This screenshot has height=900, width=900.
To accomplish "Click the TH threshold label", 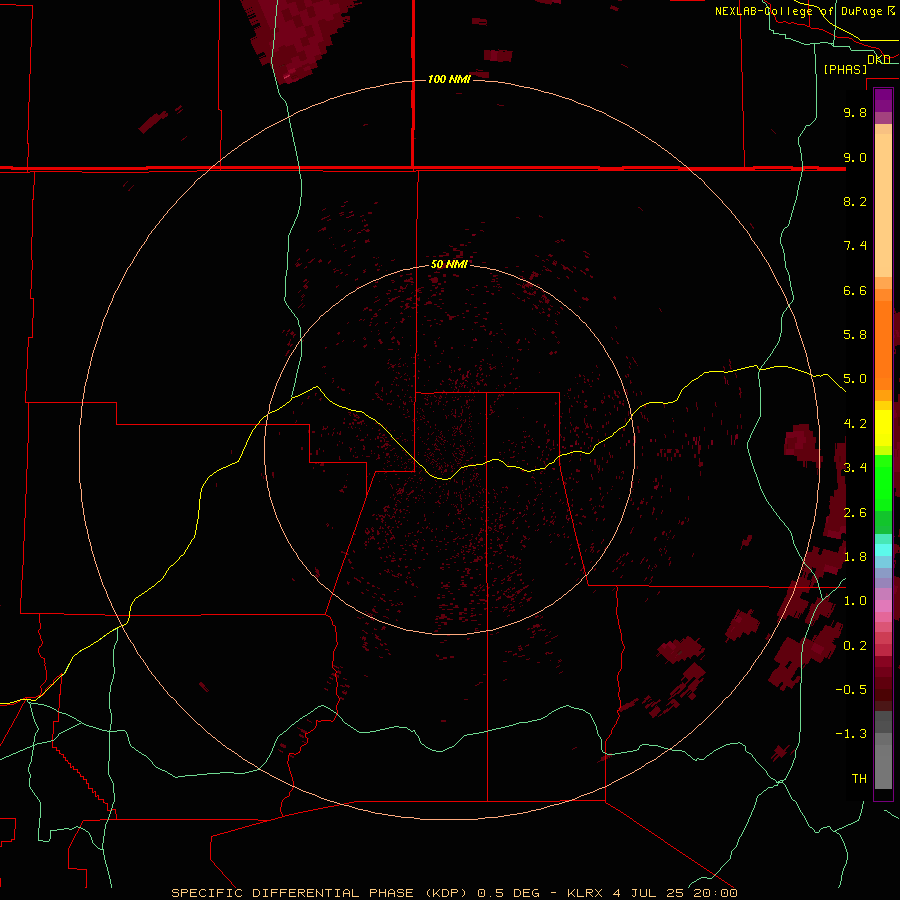I will tap(859, 779).
